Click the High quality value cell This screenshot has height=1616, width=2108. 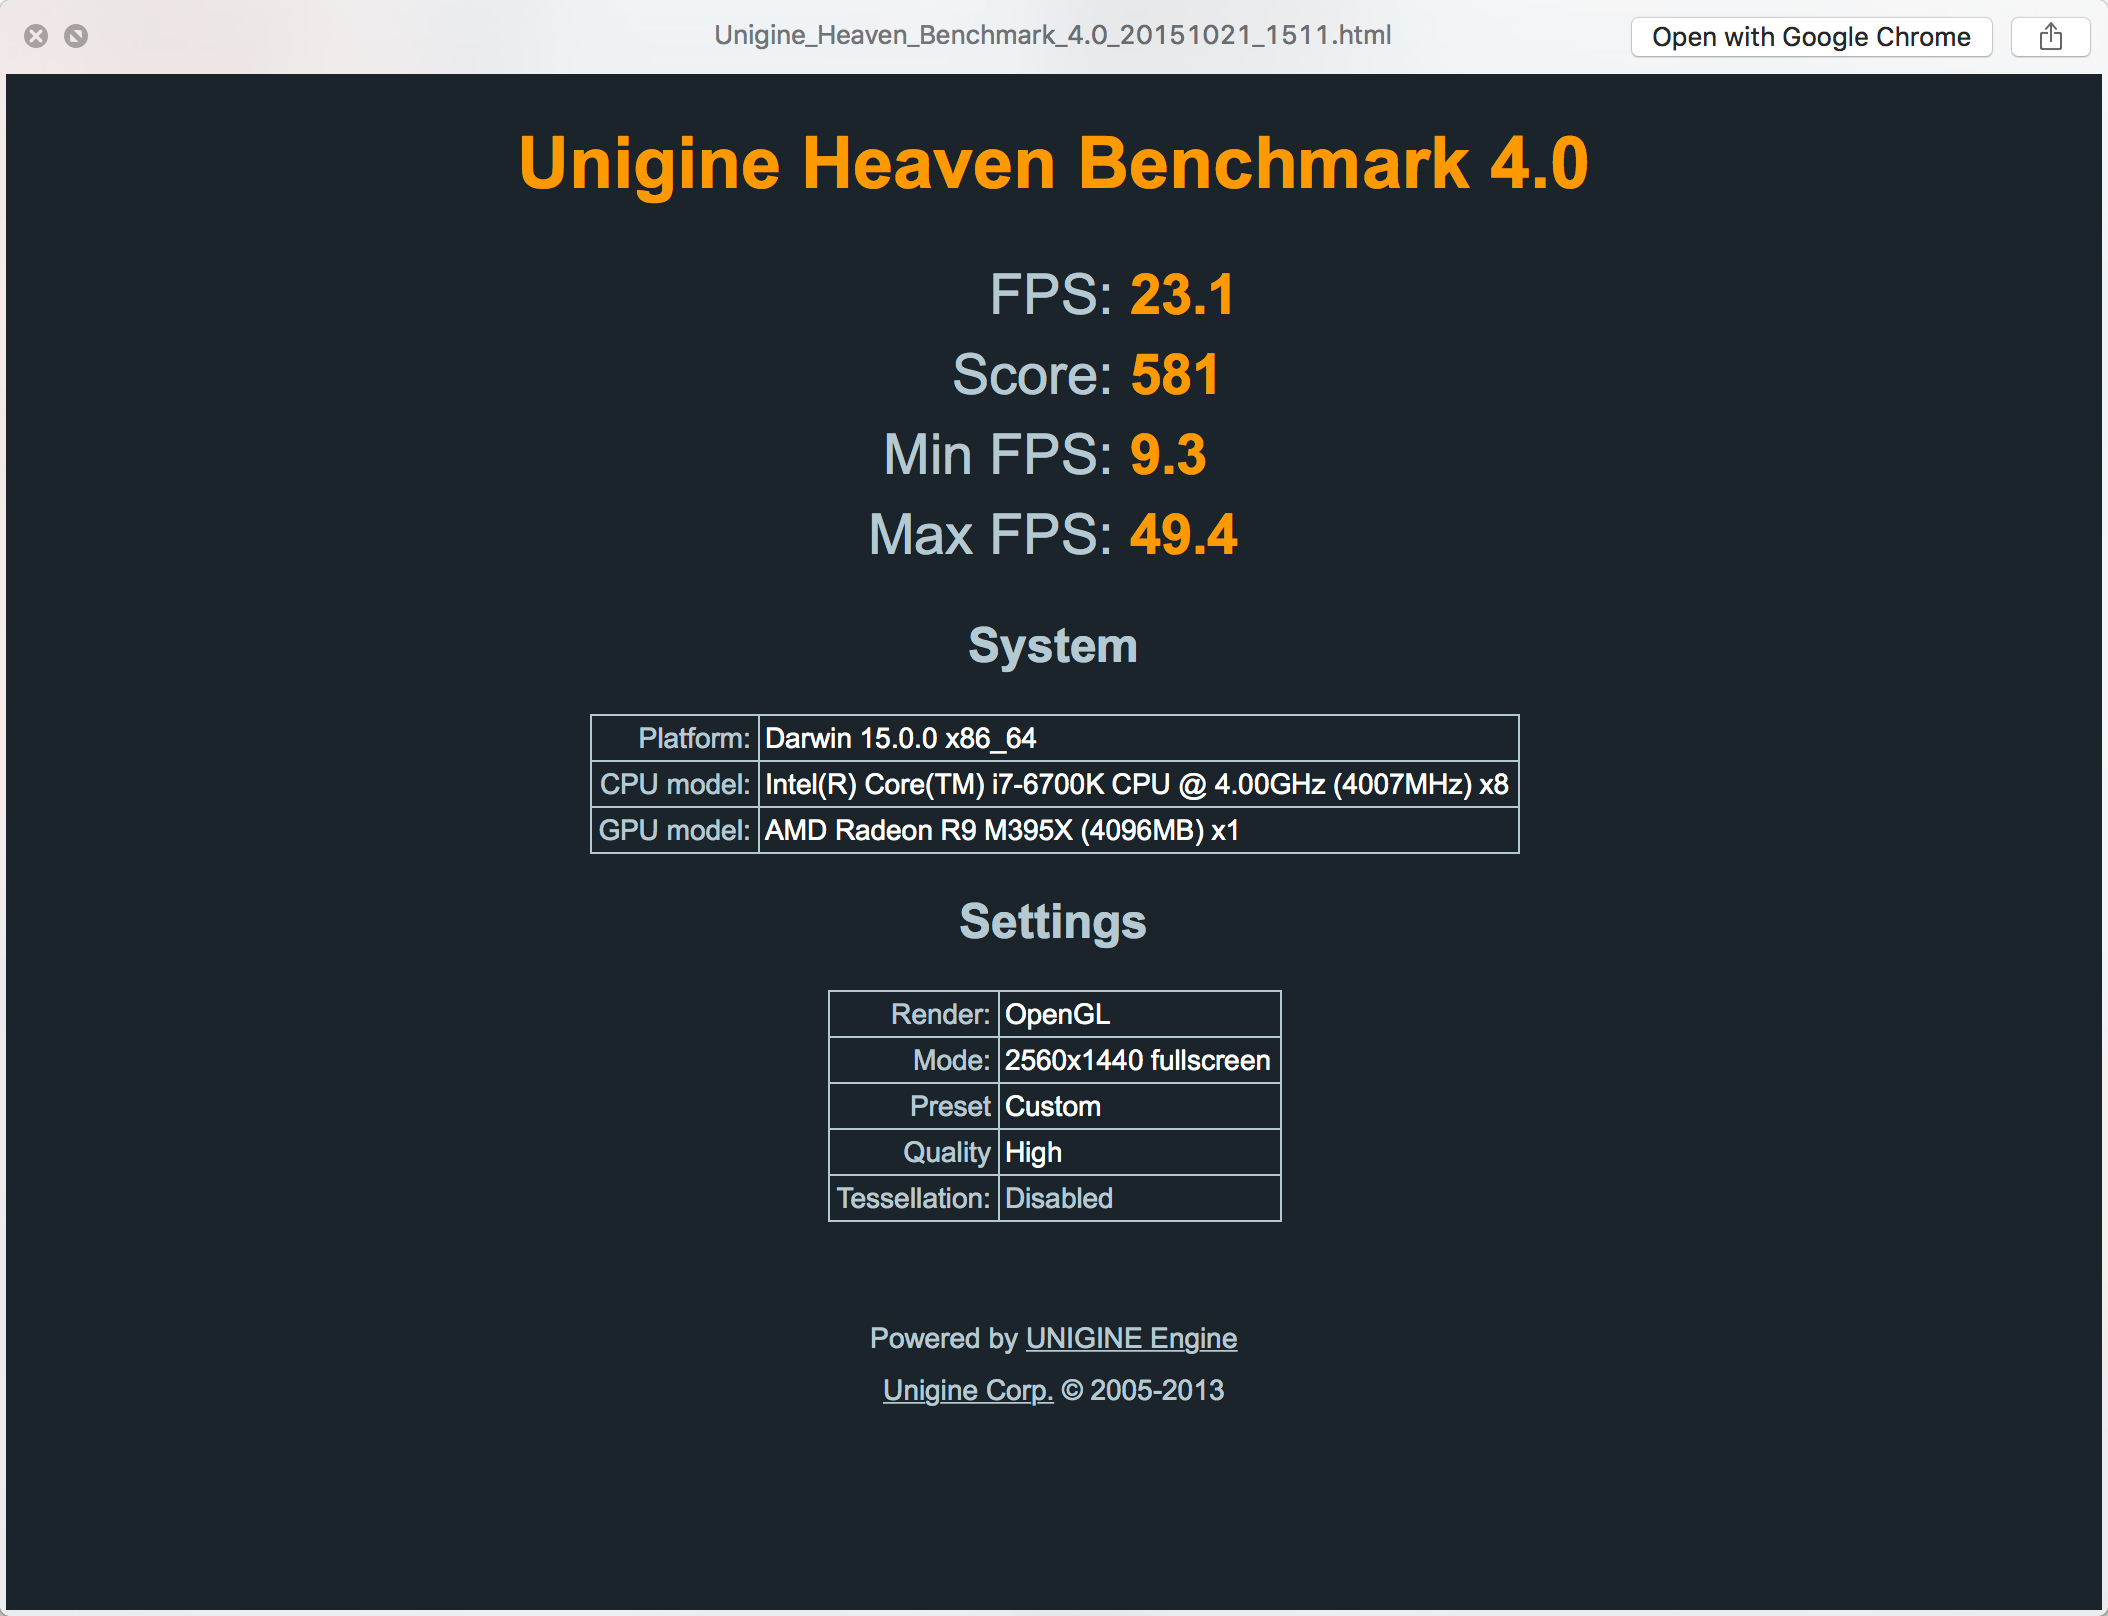point(1138,1152)
